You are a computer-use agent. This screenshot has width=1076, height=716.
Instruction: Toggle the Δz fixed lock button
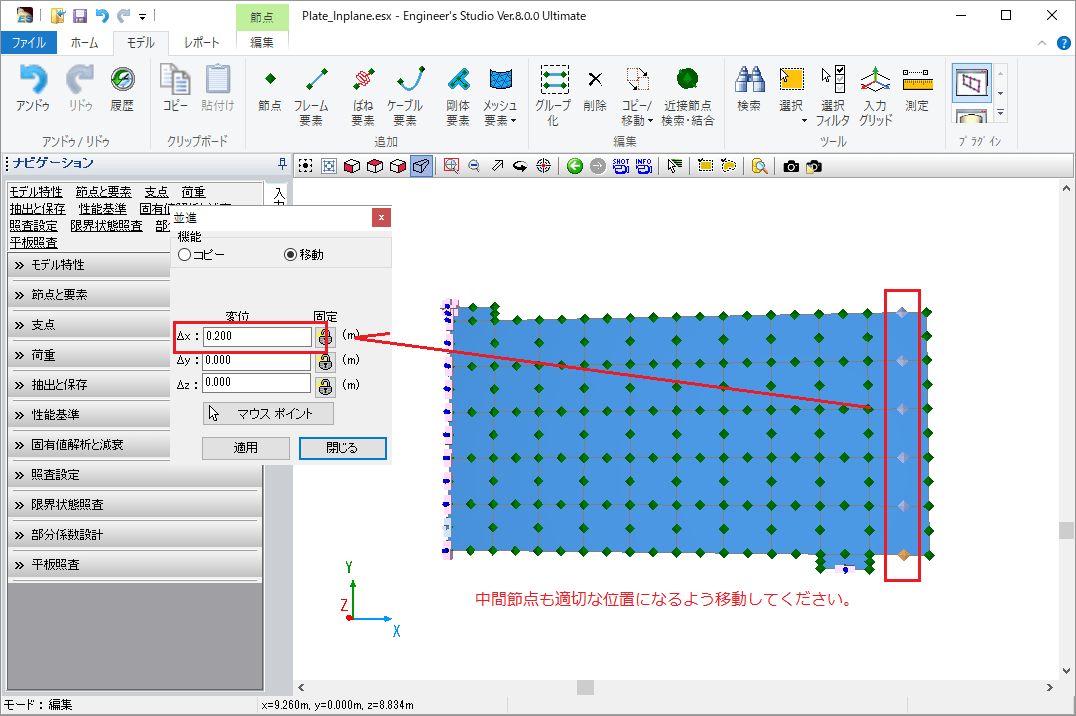(x=325, y=386)
